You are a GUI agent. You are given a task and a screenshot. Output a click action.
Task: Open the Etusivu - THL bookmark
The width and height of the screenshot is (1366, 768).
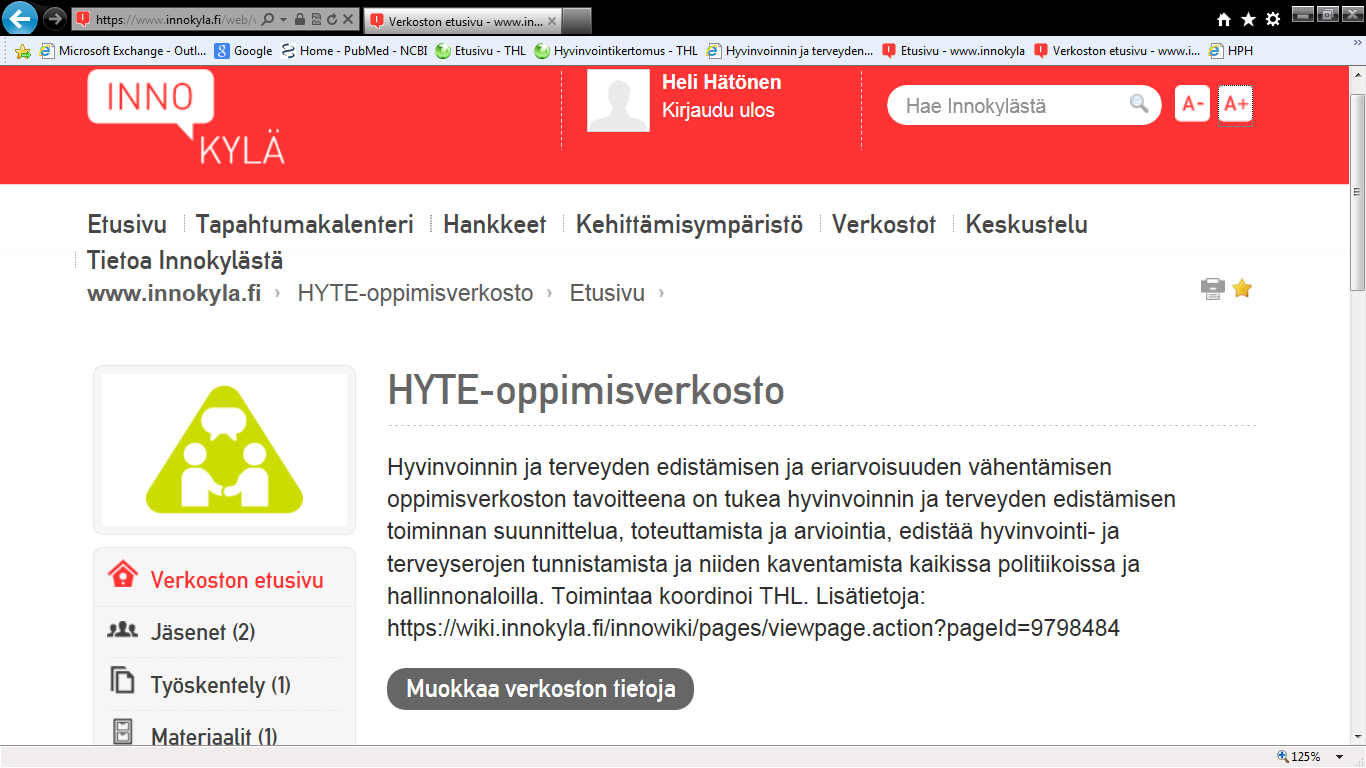pyautogui.click(x=481, y=51)
